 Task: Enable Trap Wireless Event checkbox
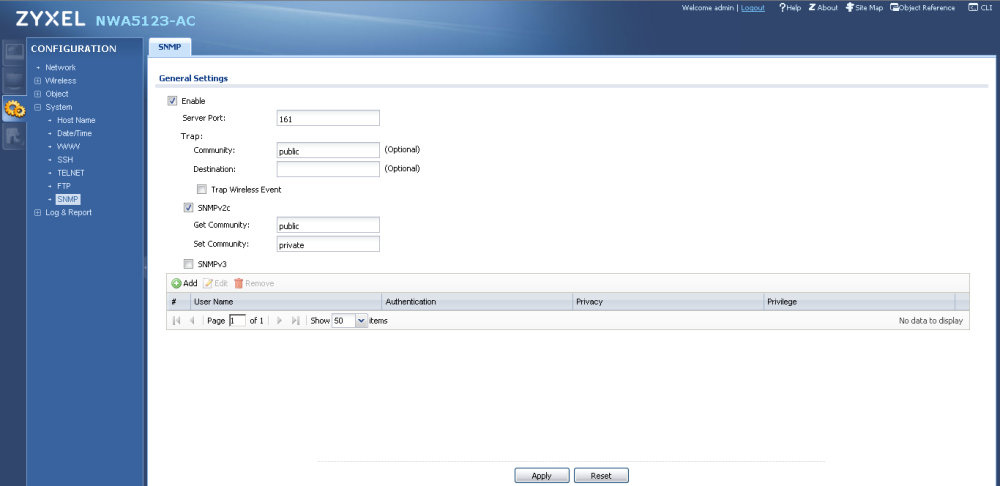[202, 189]
